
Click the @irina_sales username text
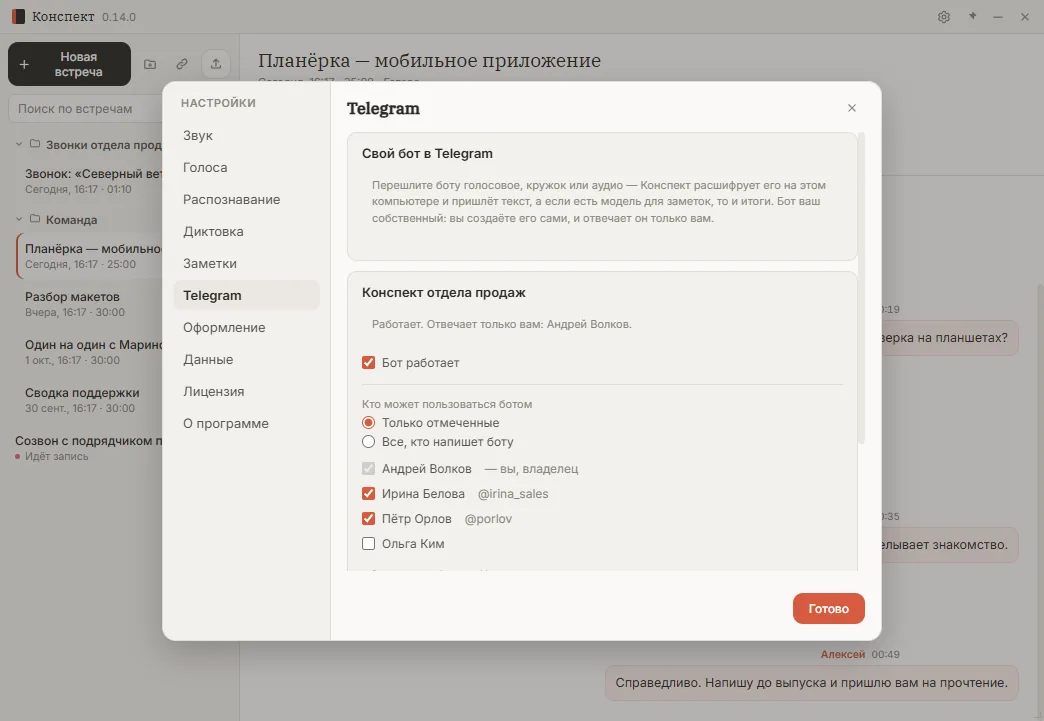pos(513,493)
